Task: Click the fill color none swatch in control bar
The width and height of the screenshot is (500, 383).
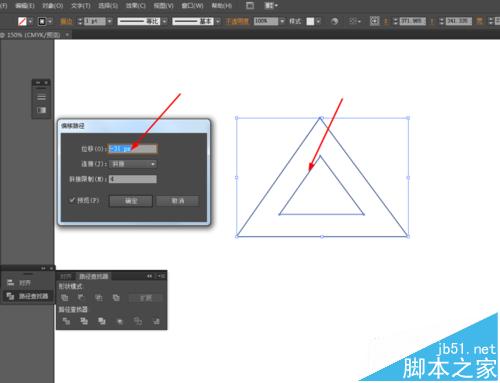Action: tap(22, 21)
